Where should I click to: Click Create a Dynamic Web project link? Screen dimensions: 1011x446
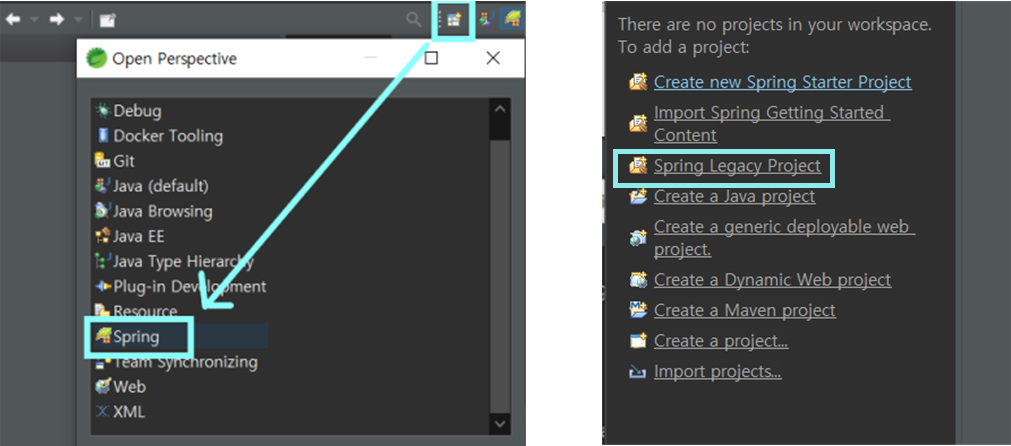[772, 280]
